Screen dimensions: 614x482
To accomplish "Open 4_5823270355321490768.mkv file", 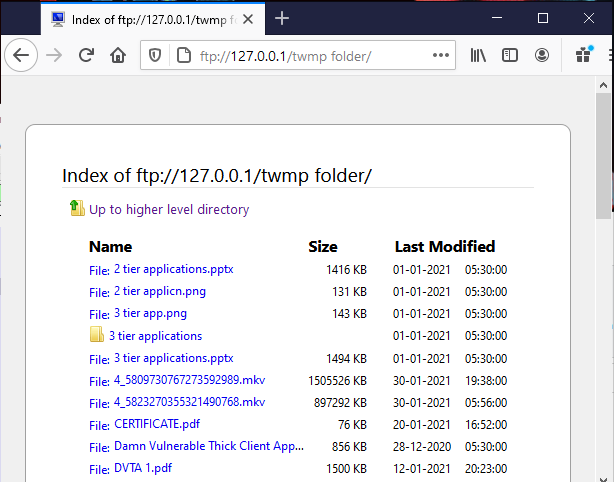I will point(190,402).
